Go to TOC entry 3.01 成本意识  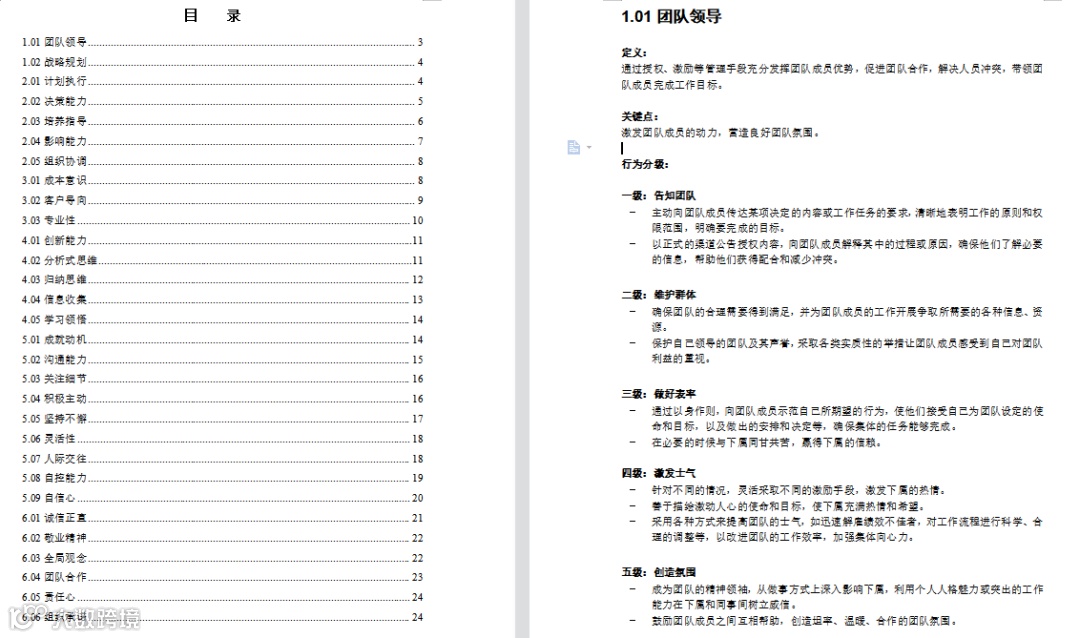coord(222,181)
